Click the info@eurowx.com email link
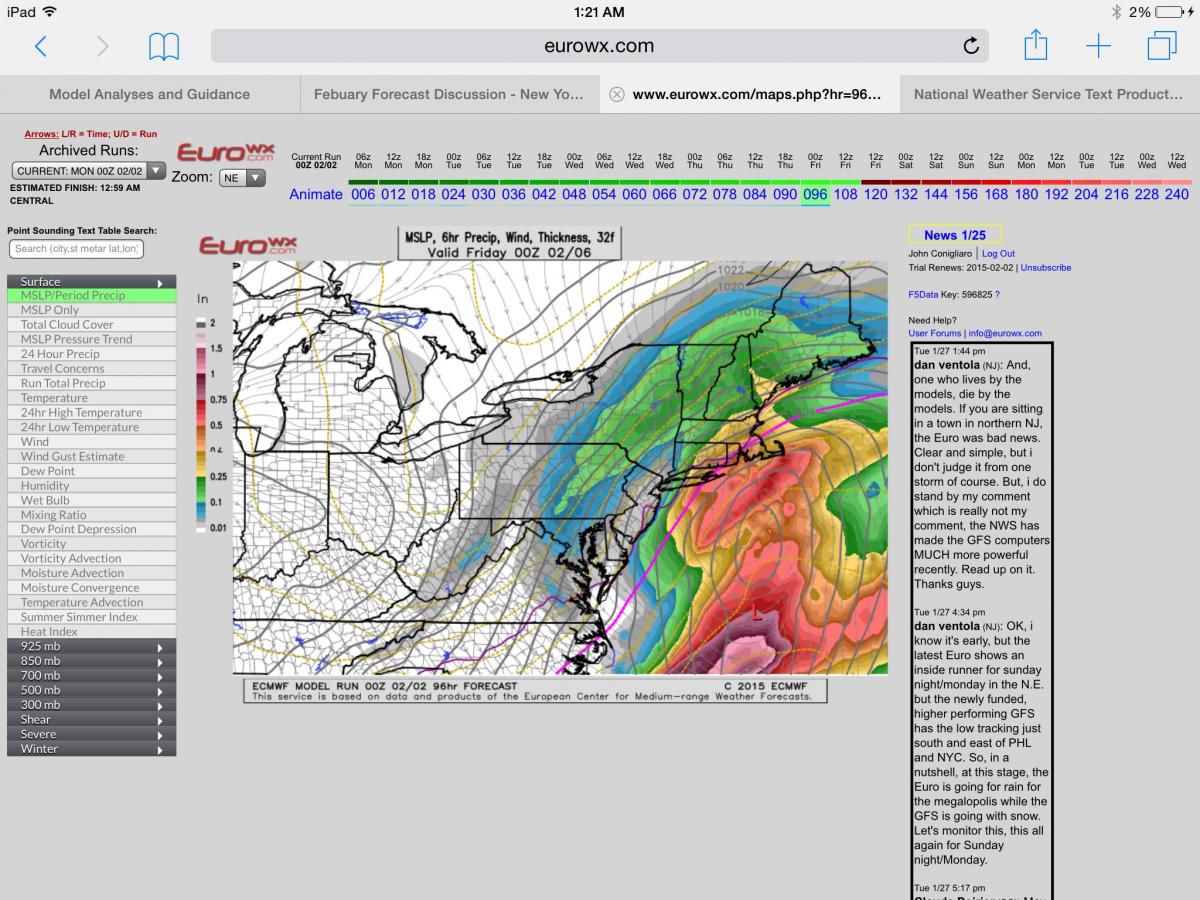The width and height of the screenshot is (1200, 900). [x=1004, y=333]
